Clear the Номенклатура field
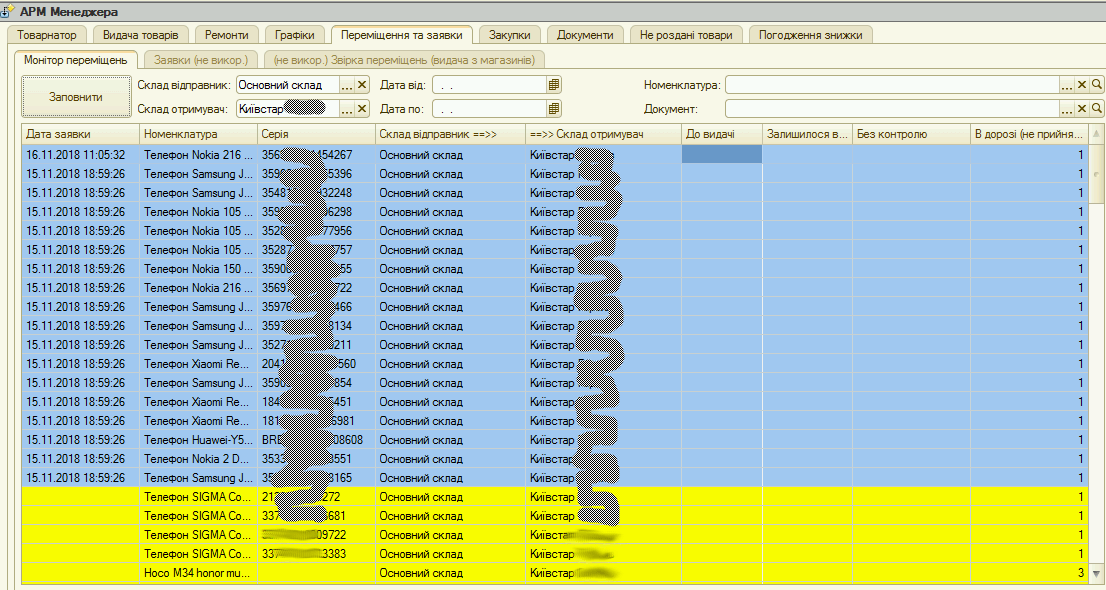Screen dimensions: 1106x590 pos(1081,85)
